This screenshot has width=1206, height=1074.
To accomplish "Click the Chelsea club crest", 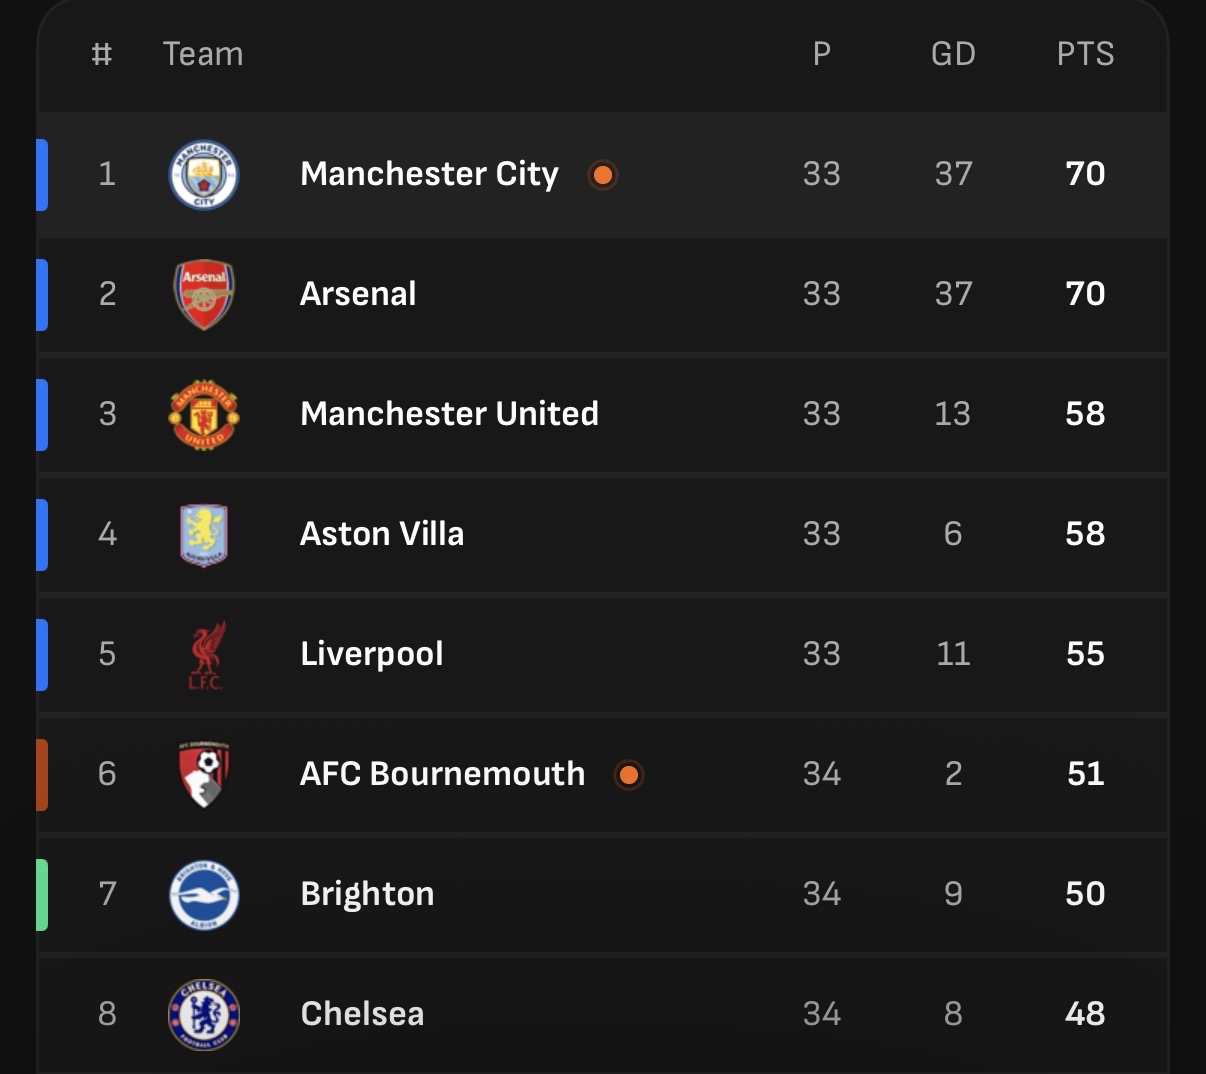I will click(x=204, y=1014).
